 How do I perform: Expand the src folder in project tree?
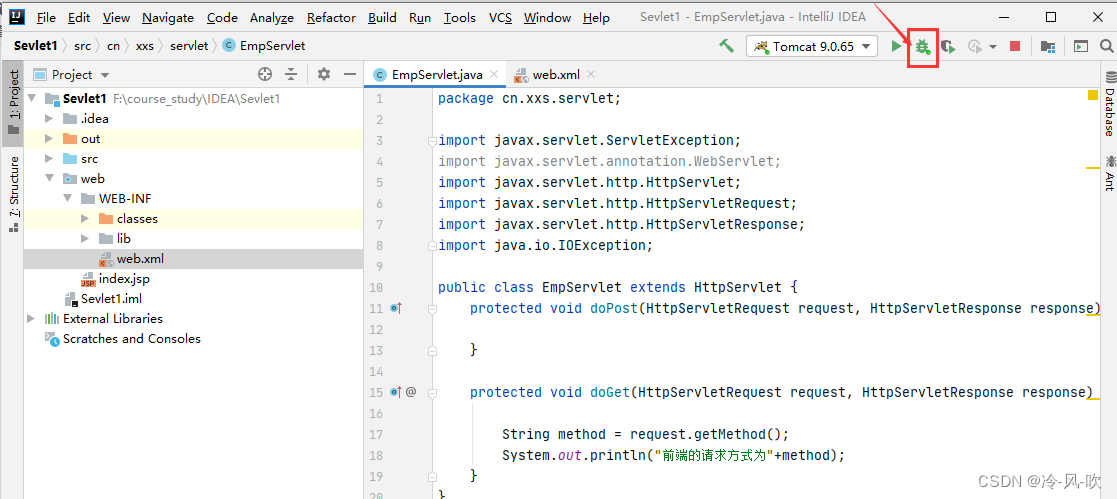point(49,159)
